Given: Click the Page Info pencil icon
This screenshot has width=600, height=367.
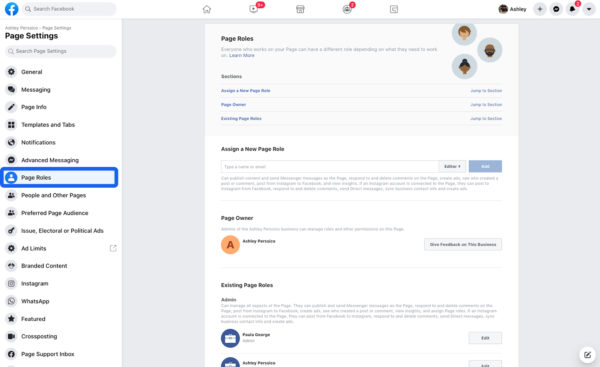Looking at the screenshot, I should [x=11, y=107].
